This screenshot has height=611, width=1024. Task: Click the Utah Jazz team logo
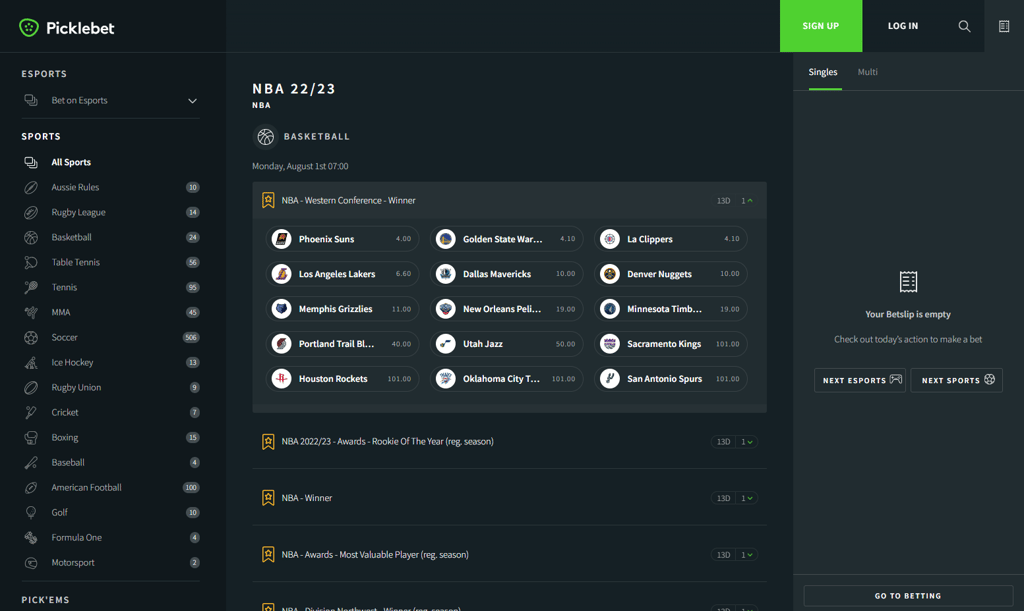pos(445,344)
